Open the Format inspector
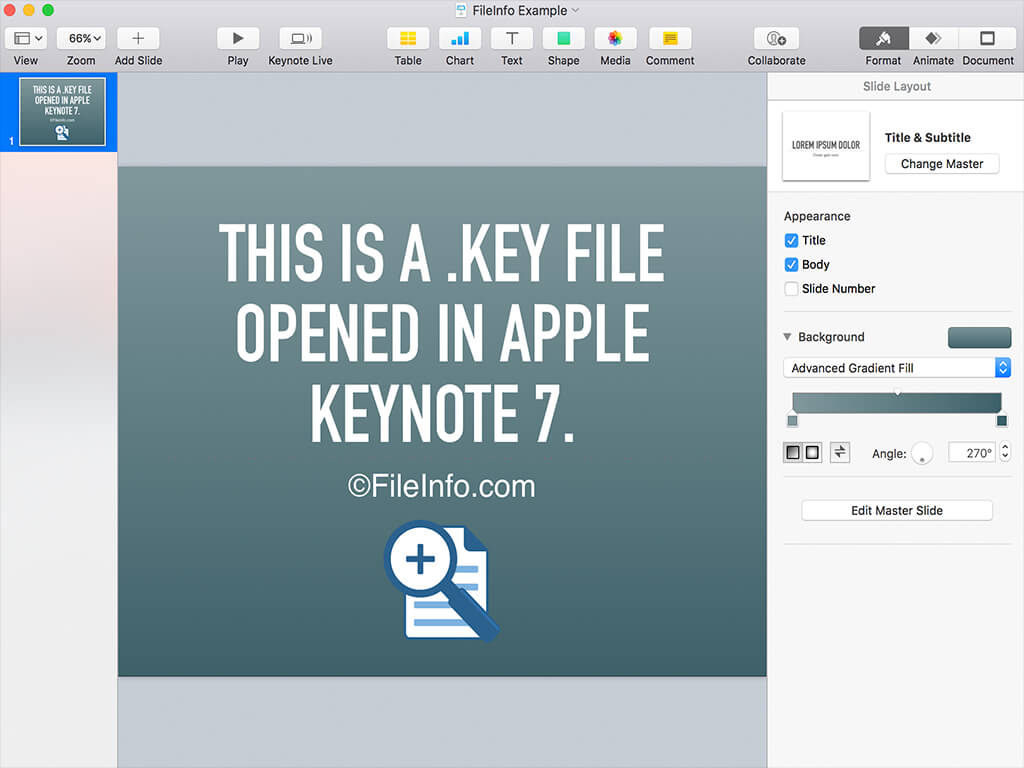 [x=884, y=39]
